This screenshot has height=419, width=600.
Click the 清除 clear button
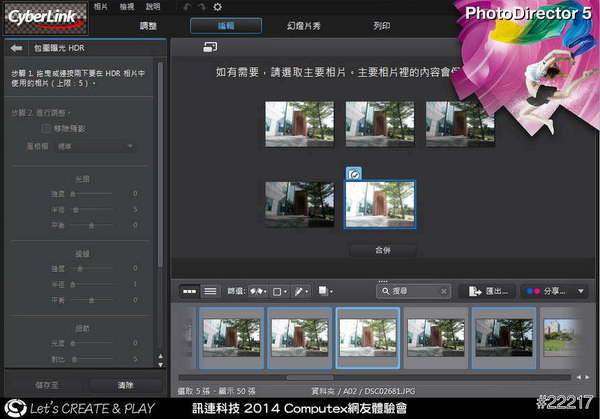(124, 384)
